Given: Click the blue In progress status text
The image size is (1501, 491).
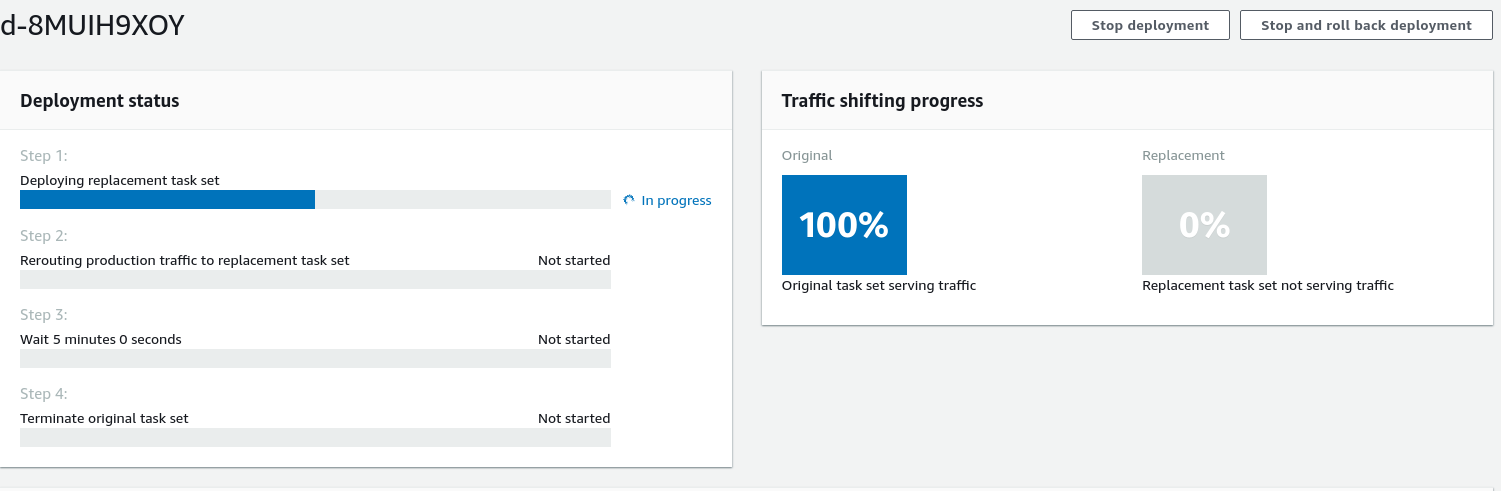Looking at the screenshot, I should tap(676, 201).
